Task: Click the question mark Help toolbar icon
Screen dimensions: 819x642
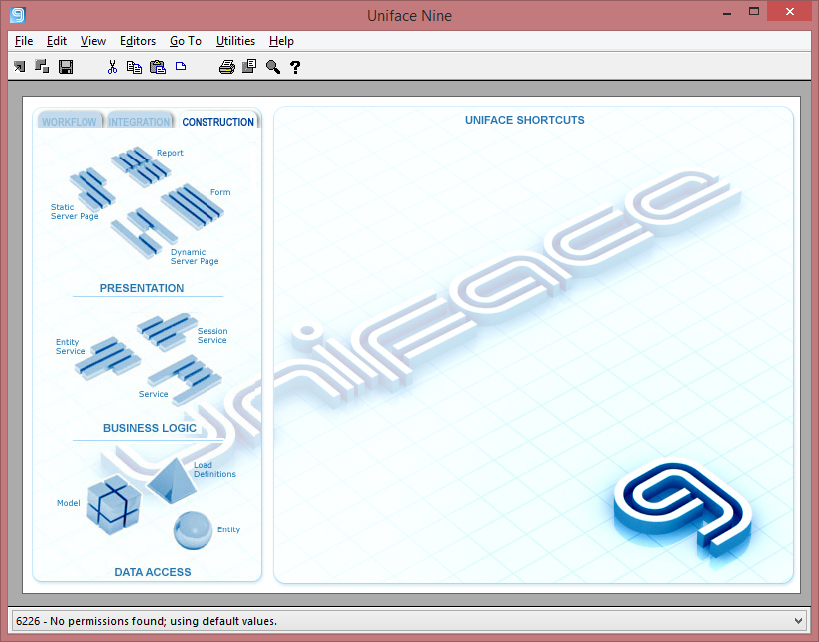Action: click(x=295, y=67)
